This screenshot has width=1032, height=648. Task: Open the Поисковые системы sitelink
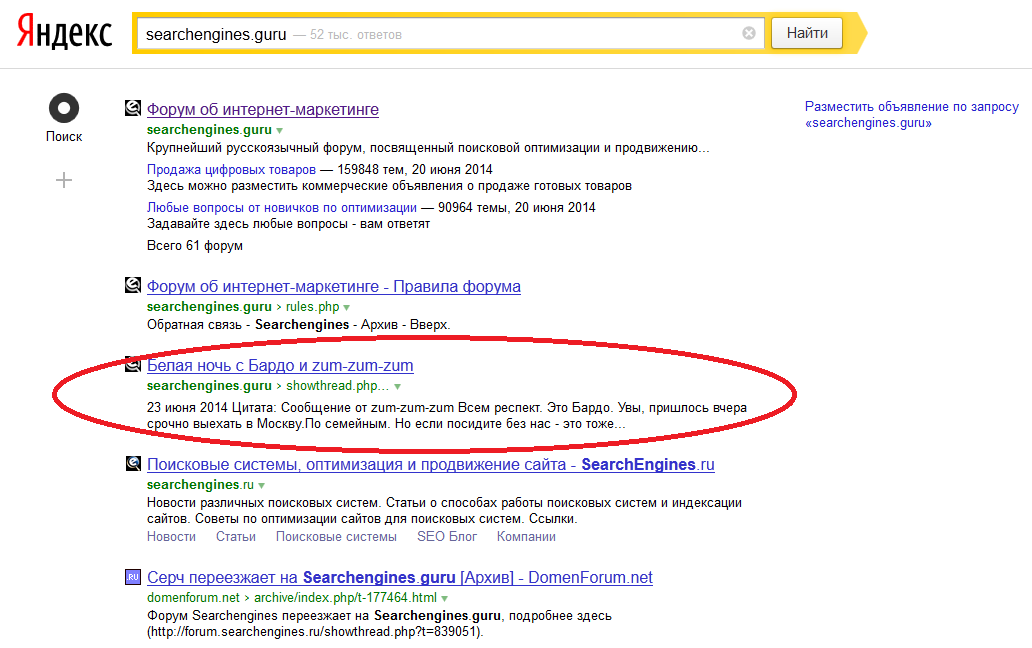point(336,537)
